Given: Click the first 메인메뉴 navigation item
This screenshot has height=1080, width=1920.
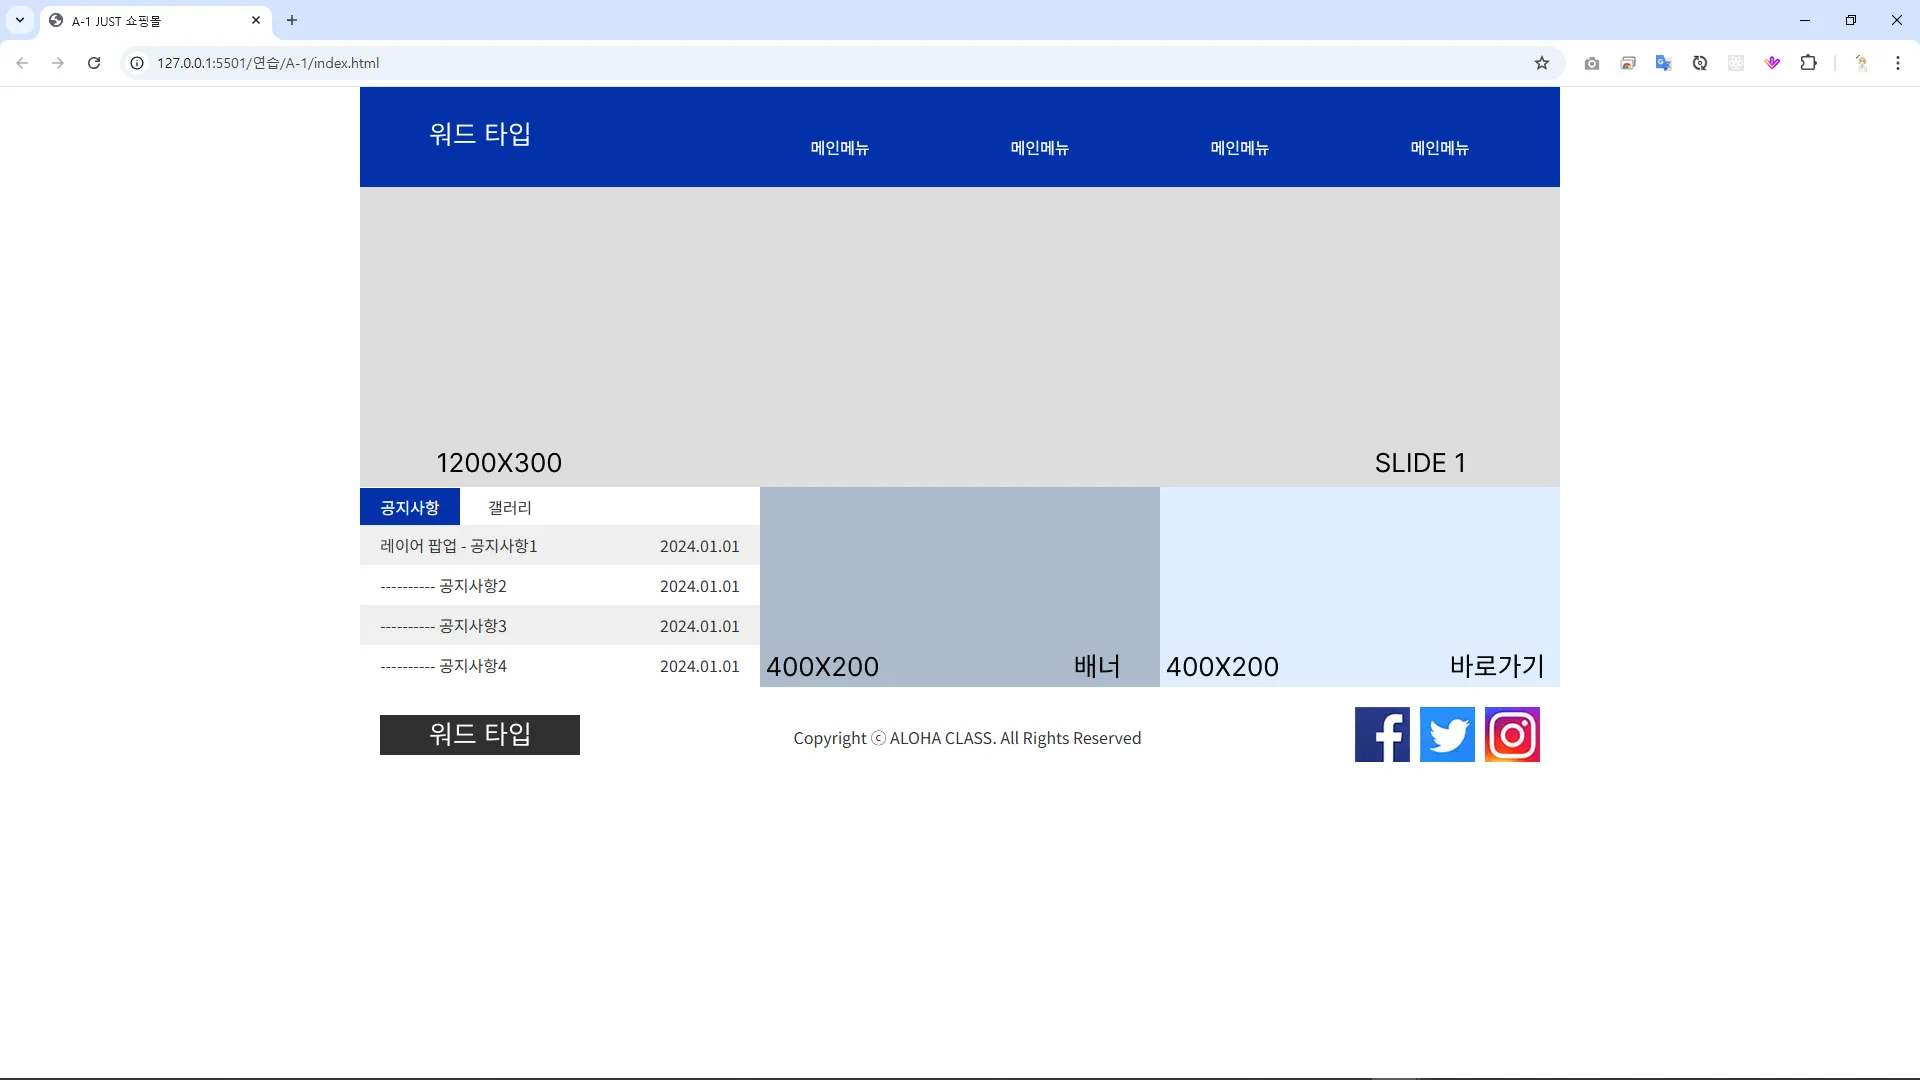Looking at the screenshot, I should (839, 148).
